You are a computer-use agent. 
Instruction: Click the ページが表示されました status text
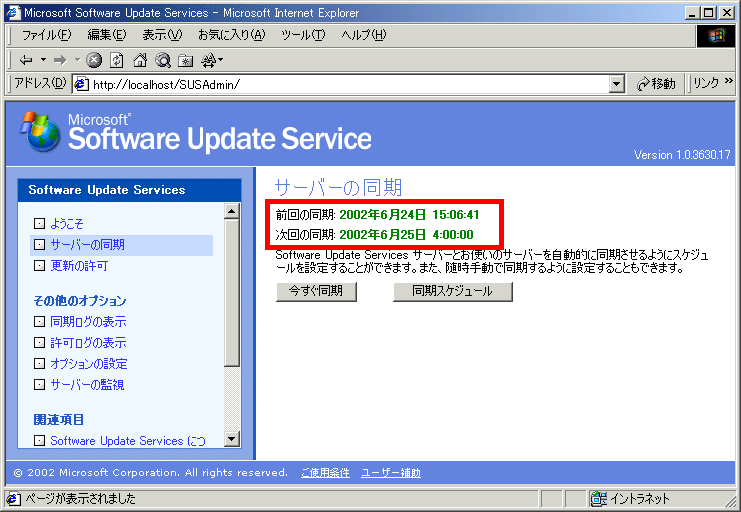tap(80, 498)
